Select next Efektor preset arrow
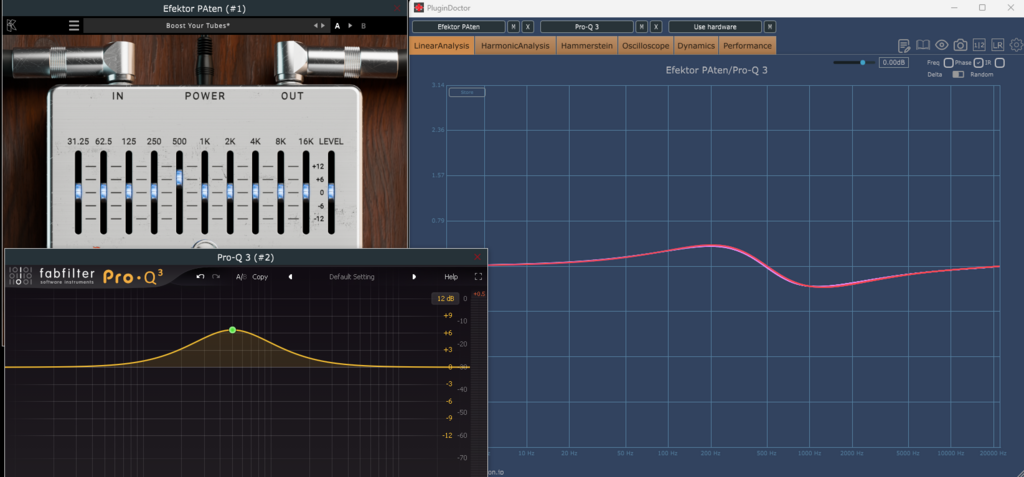The image size is (1024, 477). coord(322,25)
